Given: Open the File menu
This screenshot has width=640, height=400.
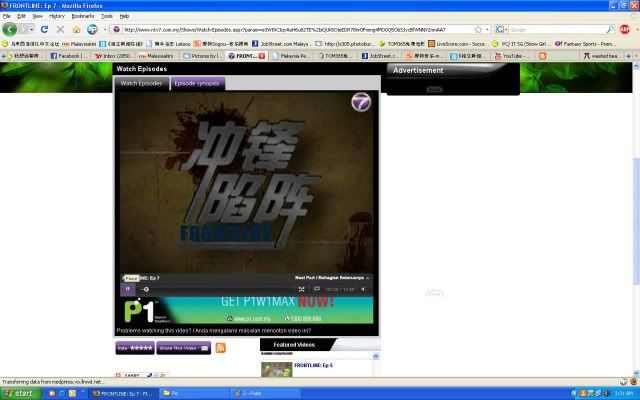Looking at the screenshot, I should tap(7, 16).
